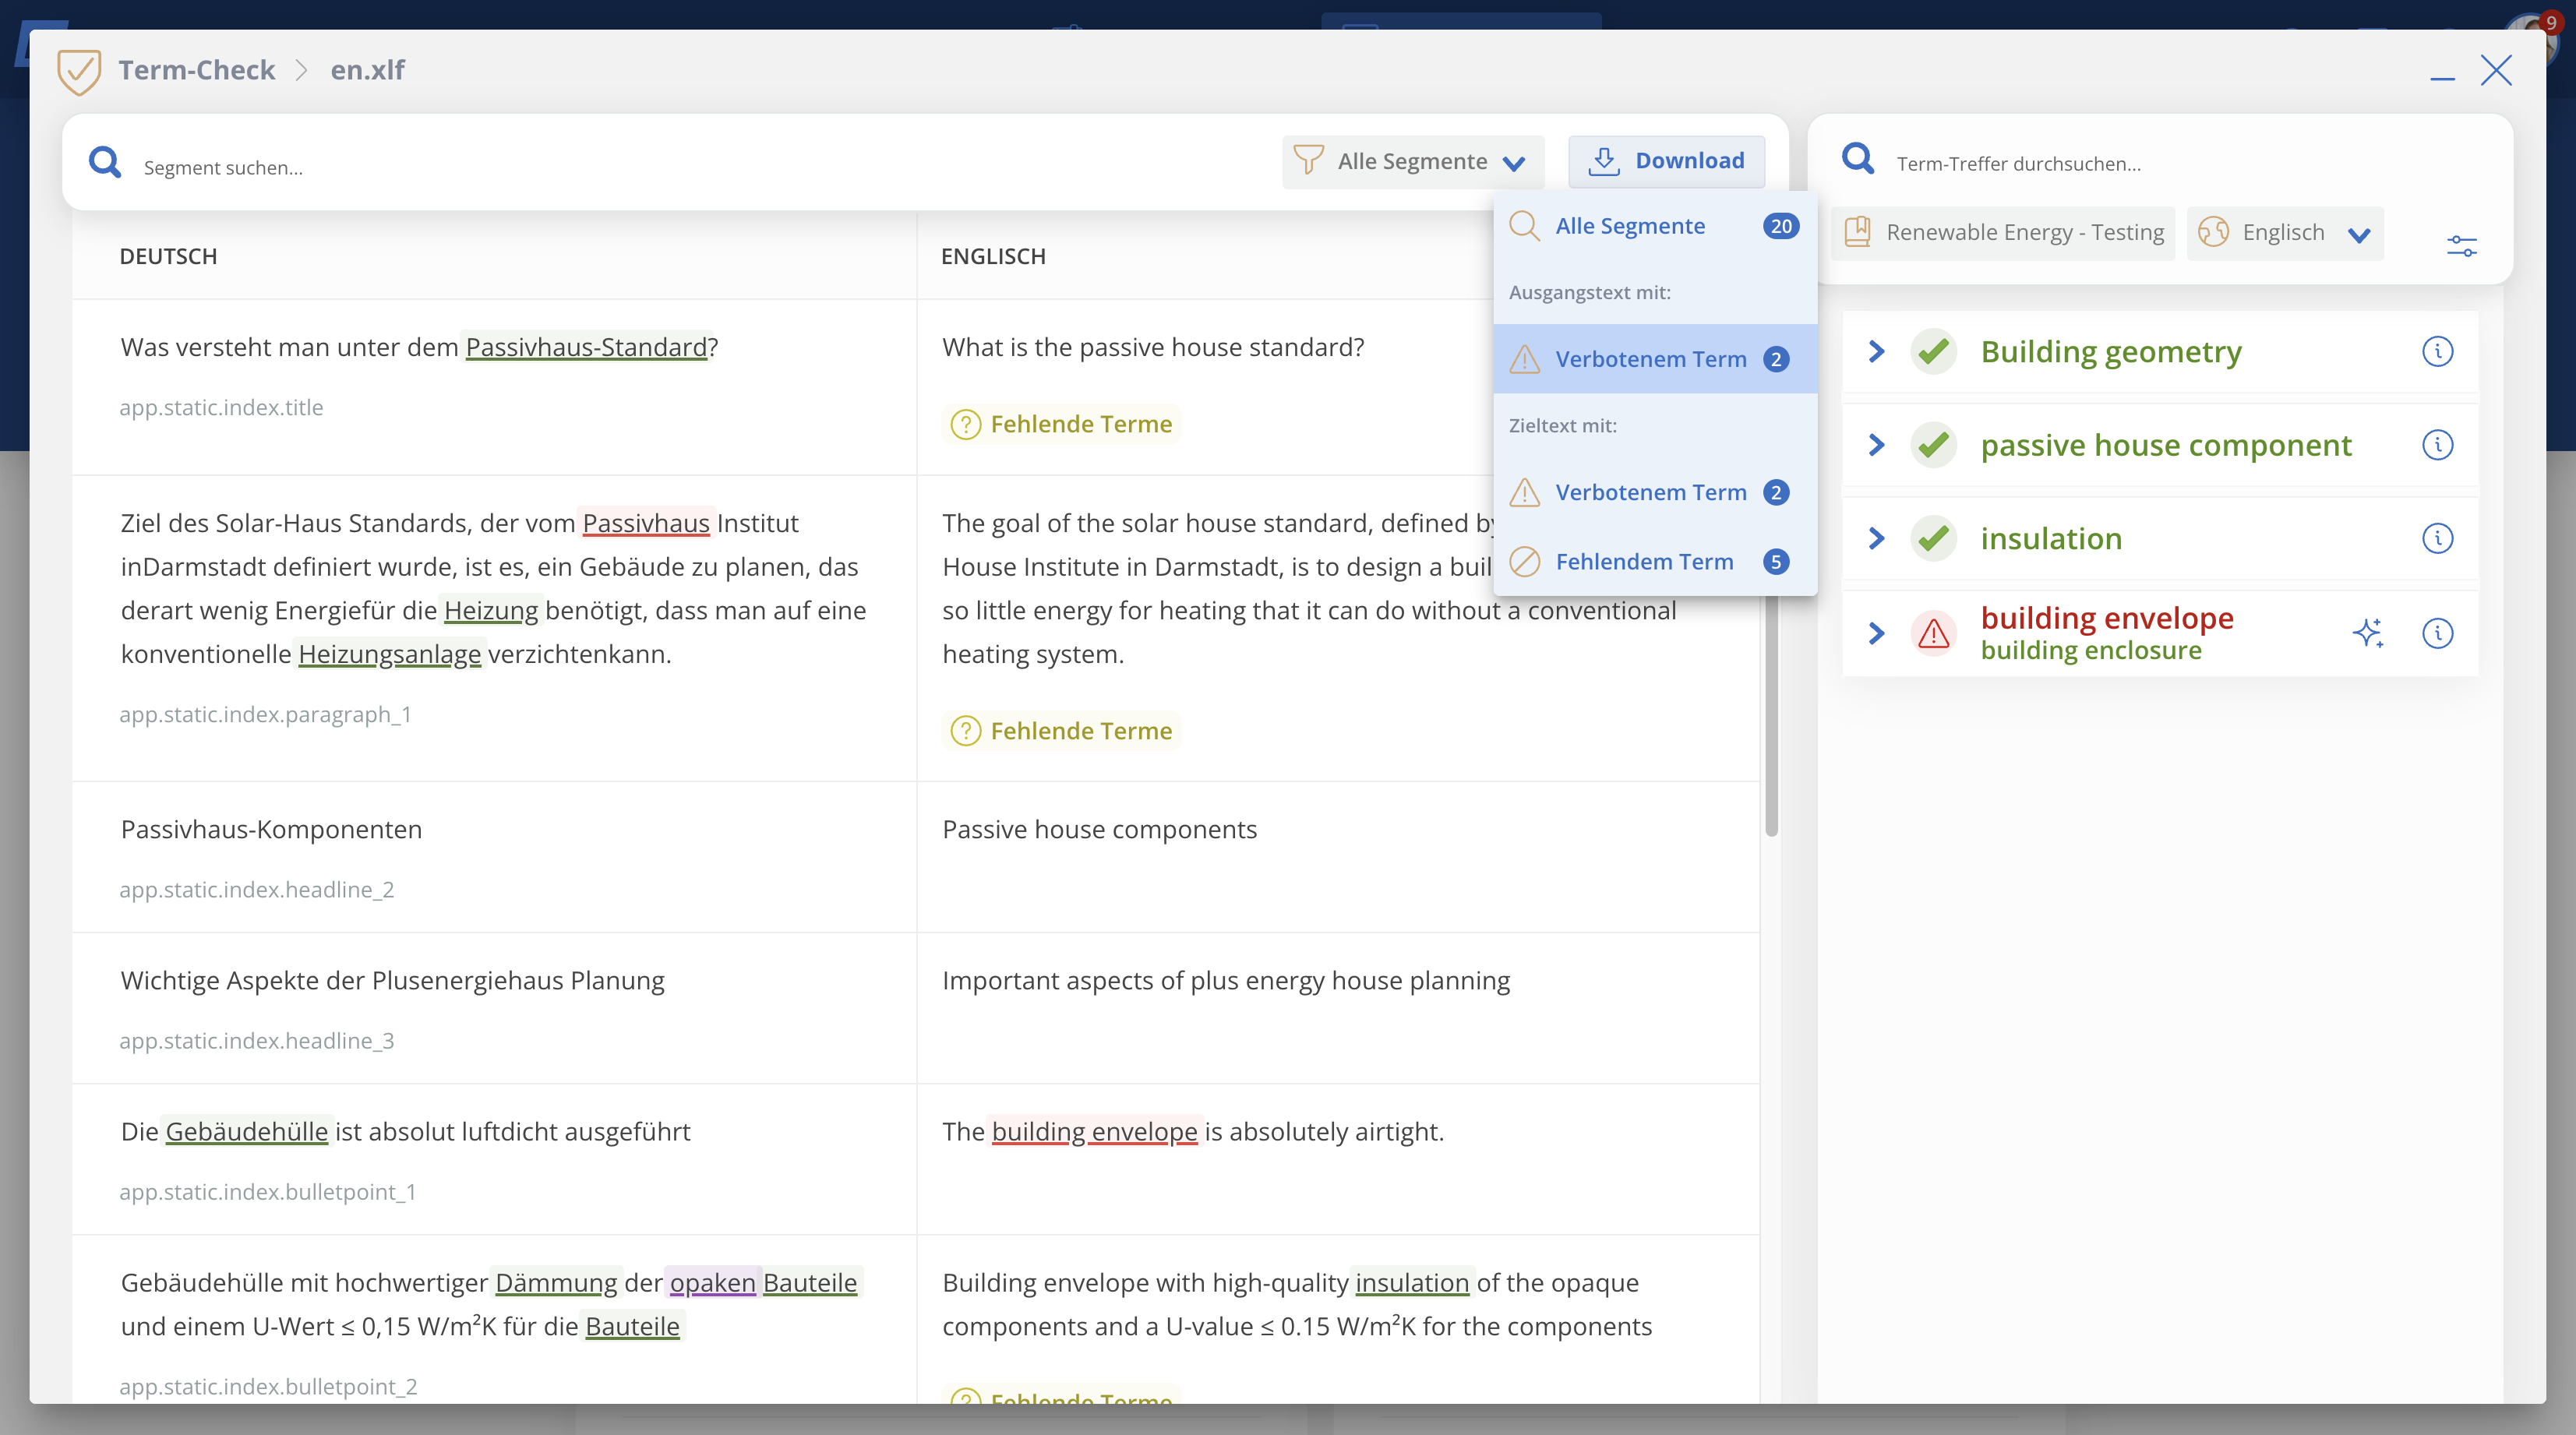Filter target text with Fehlendem Term

coord(1655,562)
